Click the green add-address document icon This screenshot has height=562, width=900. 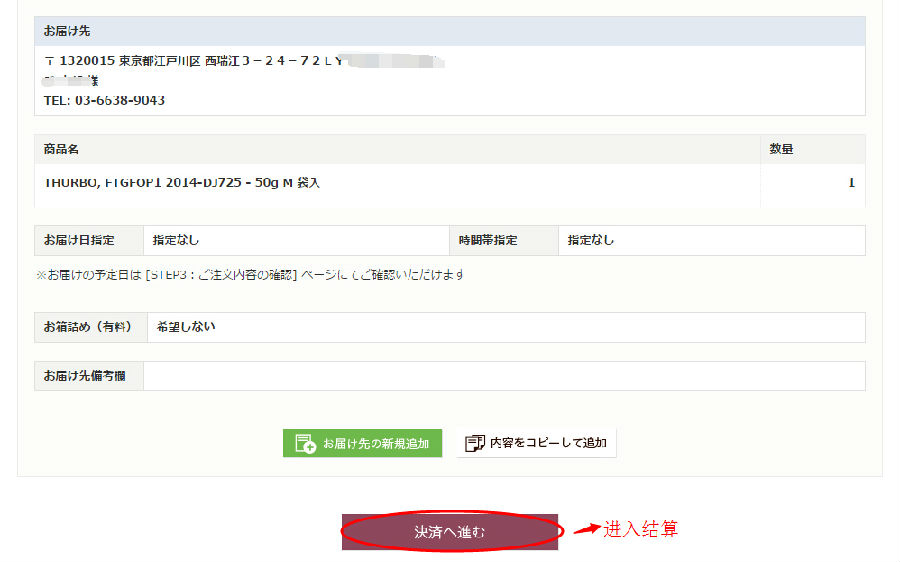305,443
